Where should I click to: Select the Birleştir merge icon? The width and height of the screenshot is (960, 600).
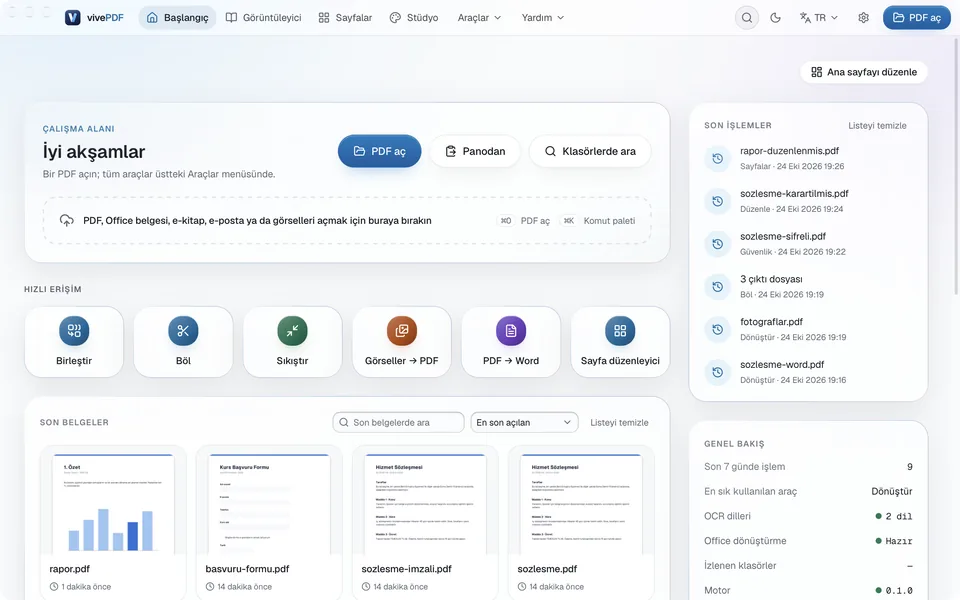74,331
